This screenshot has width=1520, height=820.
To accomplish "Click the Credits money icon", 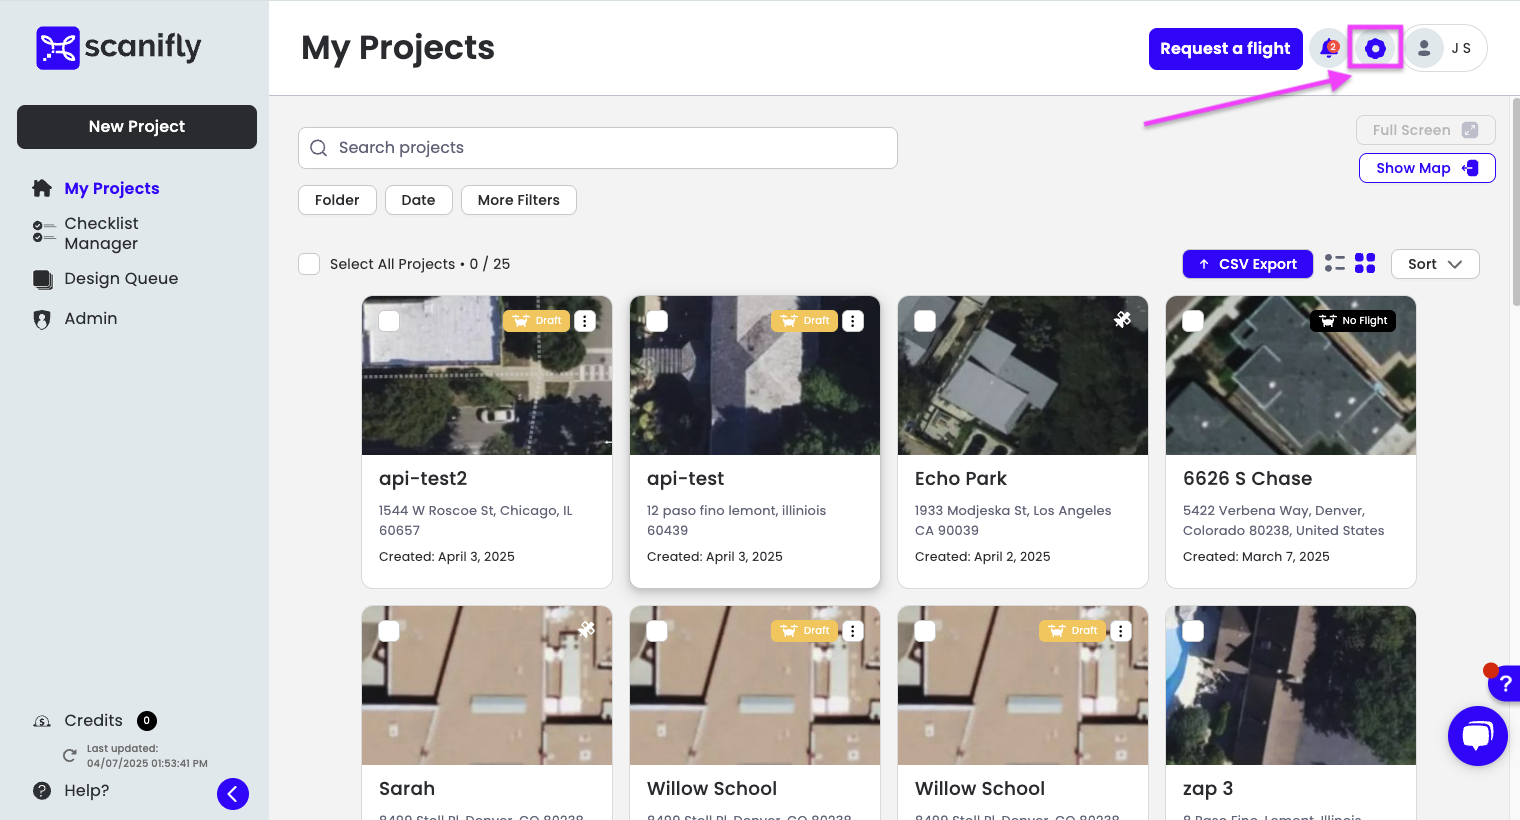I will click(42, 721).
